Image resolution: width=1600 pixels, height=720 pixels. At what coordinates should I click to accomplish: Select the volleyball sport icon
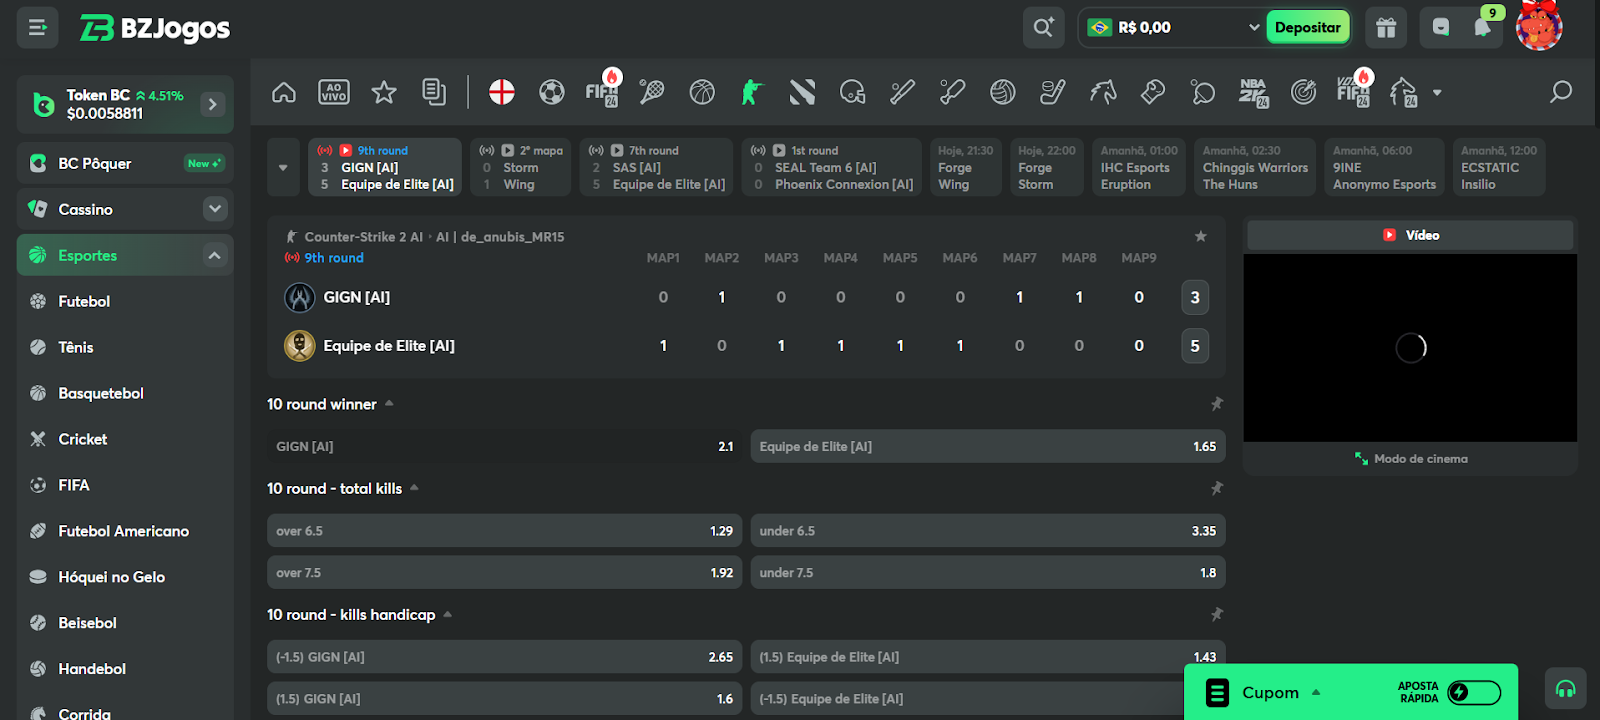[x=1002, y=92]
